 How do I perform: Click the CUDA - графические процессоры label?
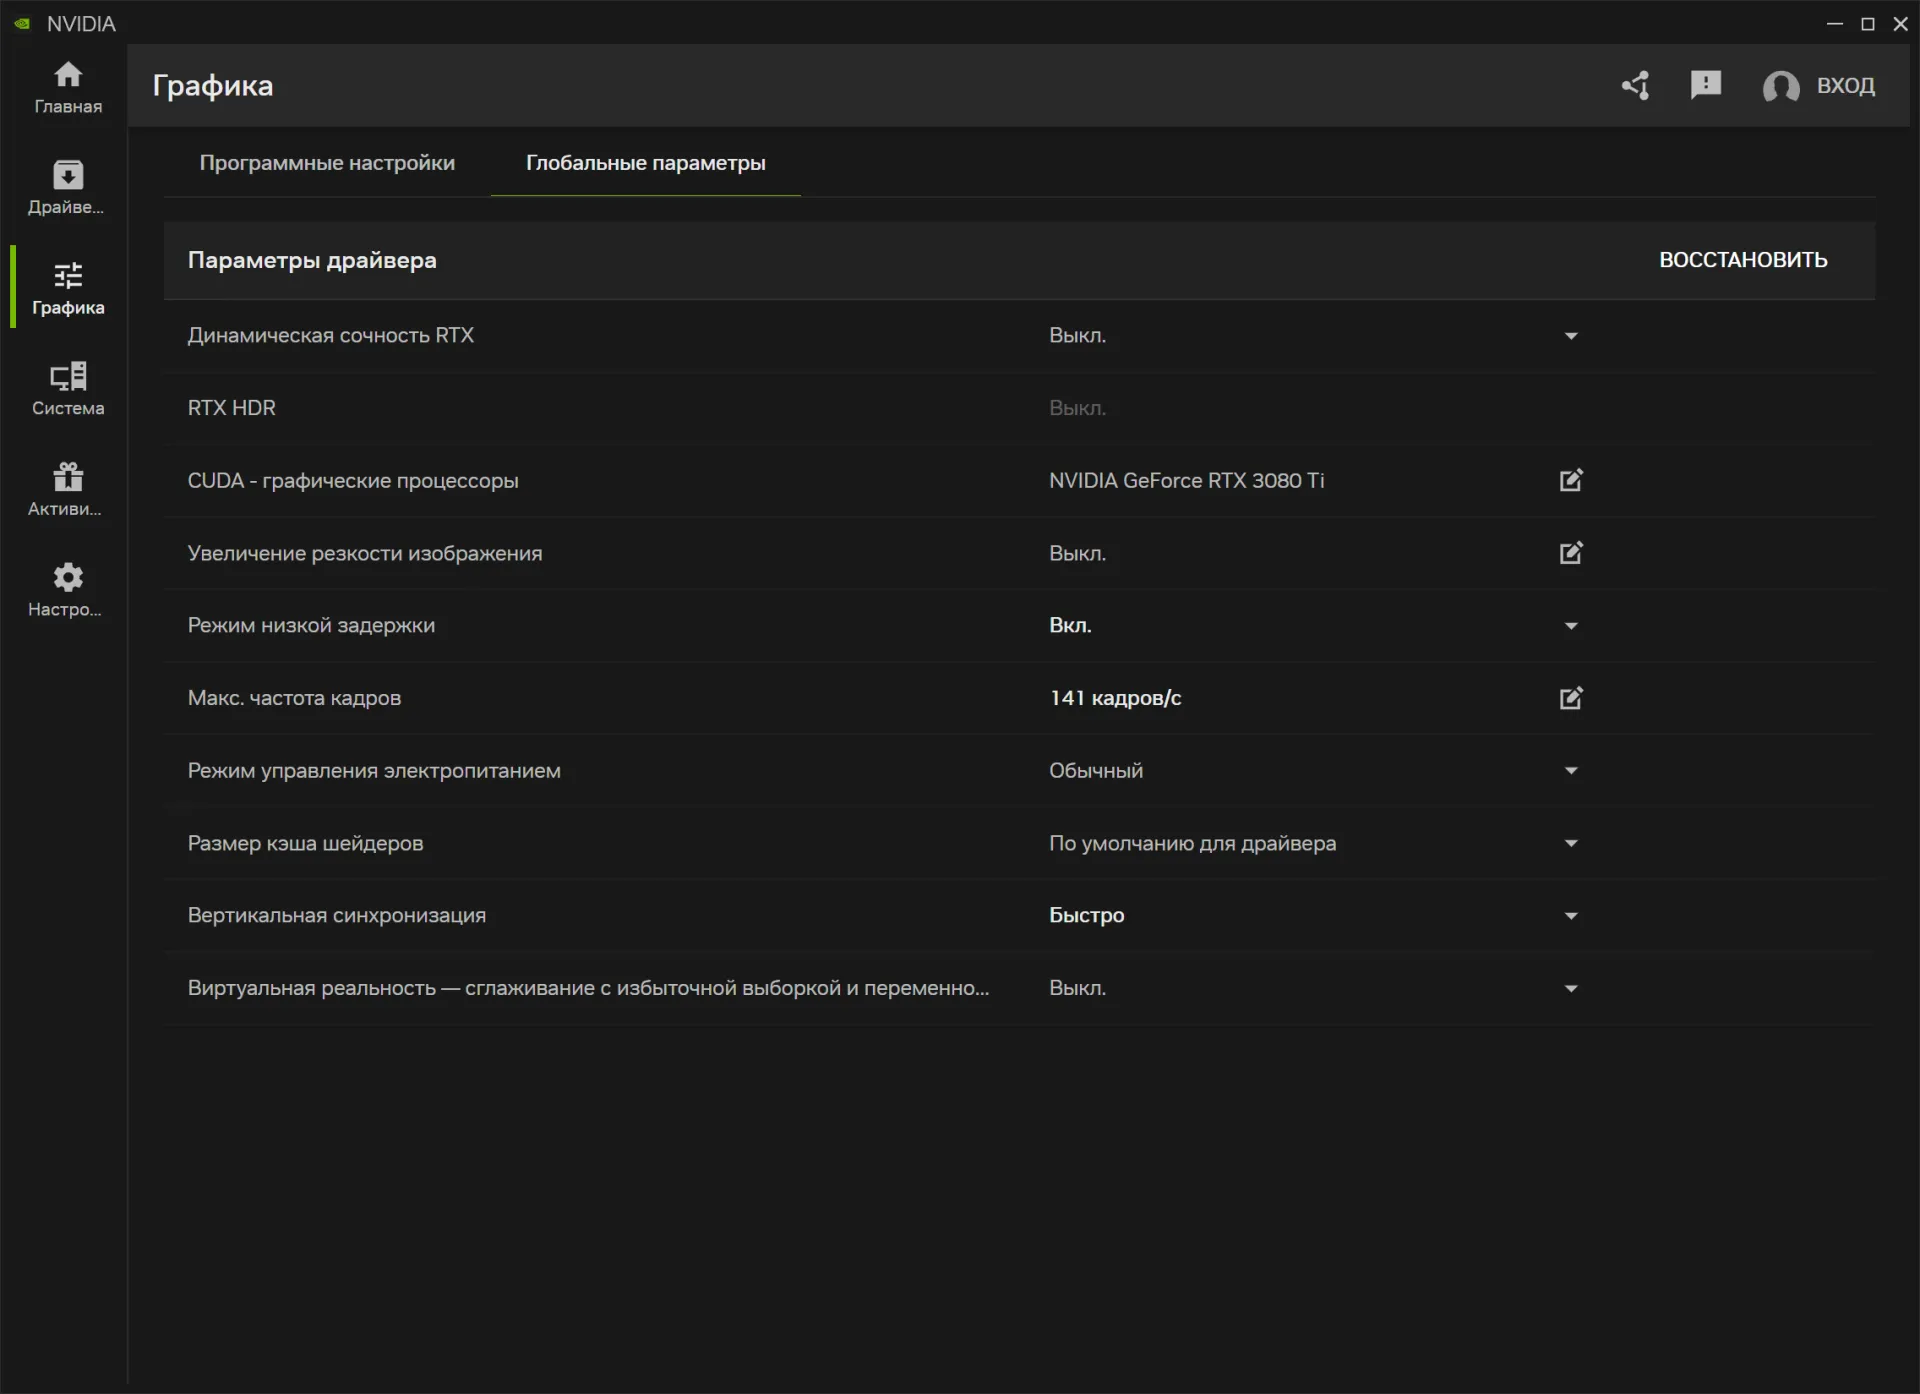pos(353,481)
